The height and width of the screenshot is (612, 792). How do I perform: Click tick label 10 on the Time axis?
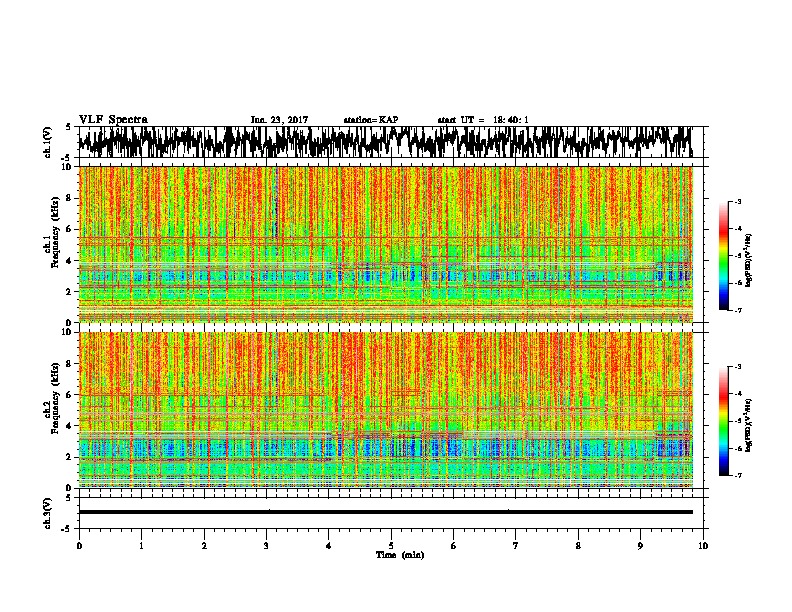click(x=703, y=546)
